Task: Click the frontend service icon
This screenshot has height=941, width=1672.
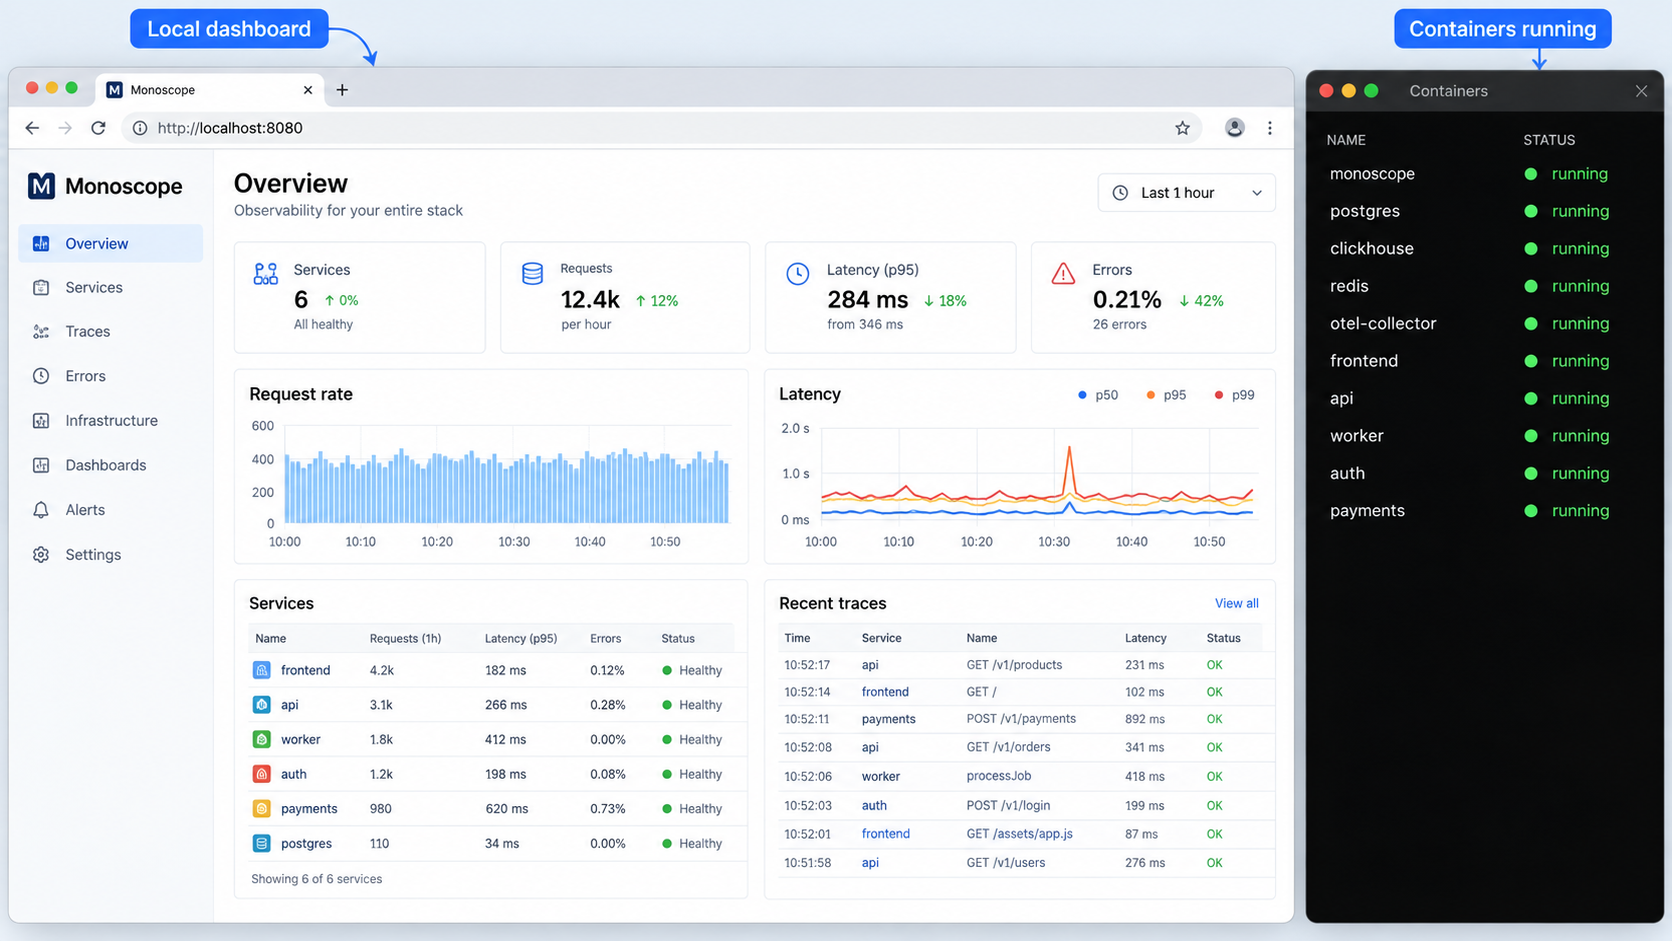Action: 262,670
